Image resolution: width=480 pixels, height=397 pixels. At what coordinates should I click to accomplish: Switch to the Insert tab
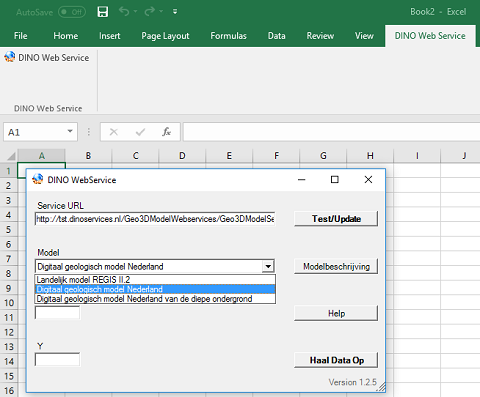(x=109, y=36)
